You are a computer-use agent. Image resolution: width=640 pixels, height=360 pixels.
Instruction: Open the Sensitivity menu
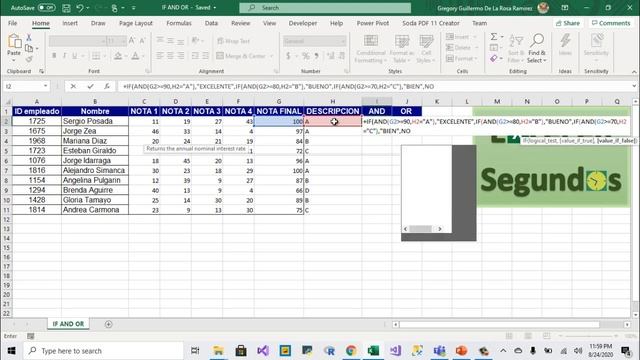(596, 45)
